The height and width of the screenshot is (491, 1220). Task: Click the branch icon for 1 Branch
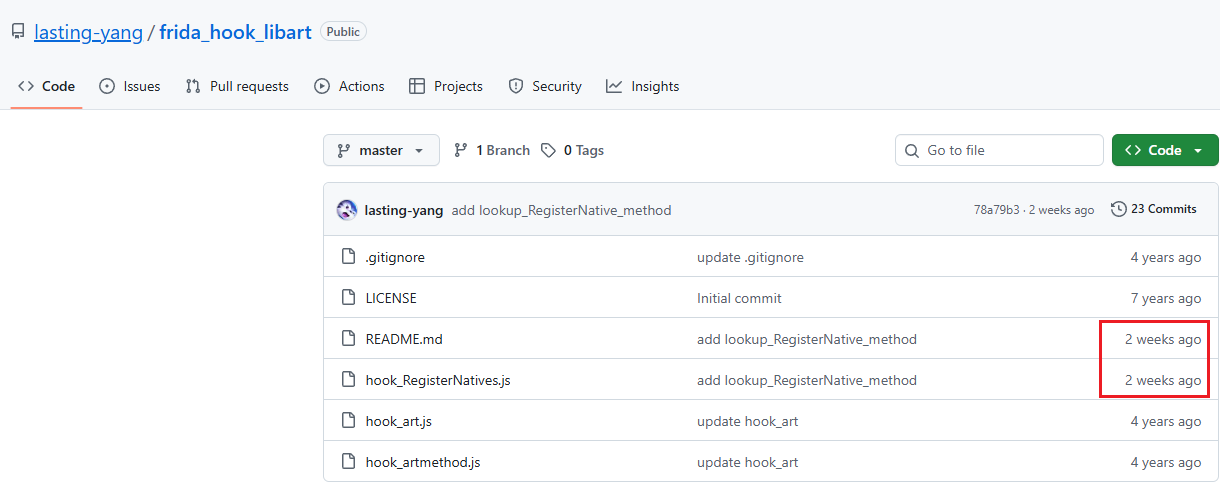click(461, 150)
